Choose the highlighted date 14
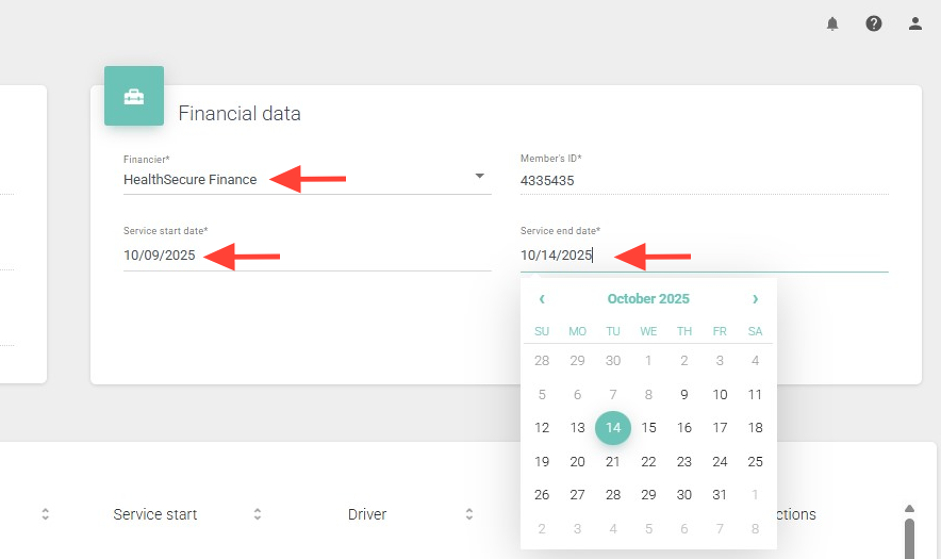This screenshot has height=559, width=941. pos(613,428)
